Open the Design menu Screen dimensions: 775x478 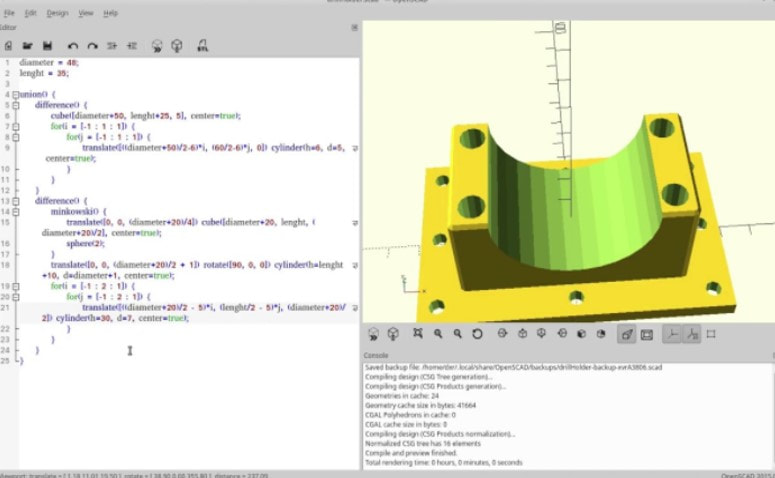click(58, 13)
